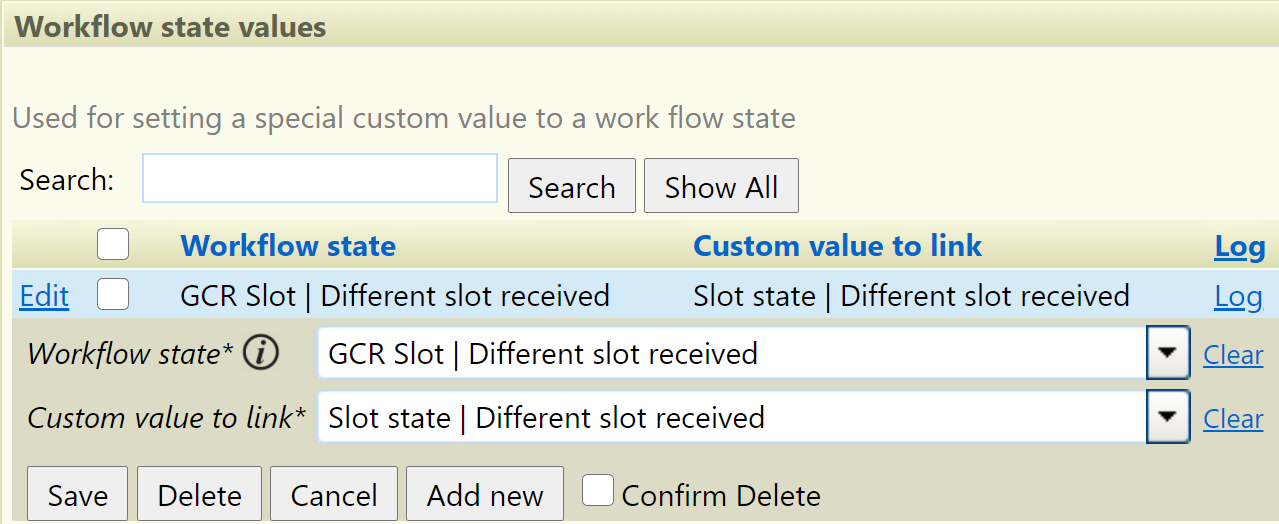Viewport: 1279px width, 524px height.
Task: Click the Workflow state info icon
Action: [260, 353]
